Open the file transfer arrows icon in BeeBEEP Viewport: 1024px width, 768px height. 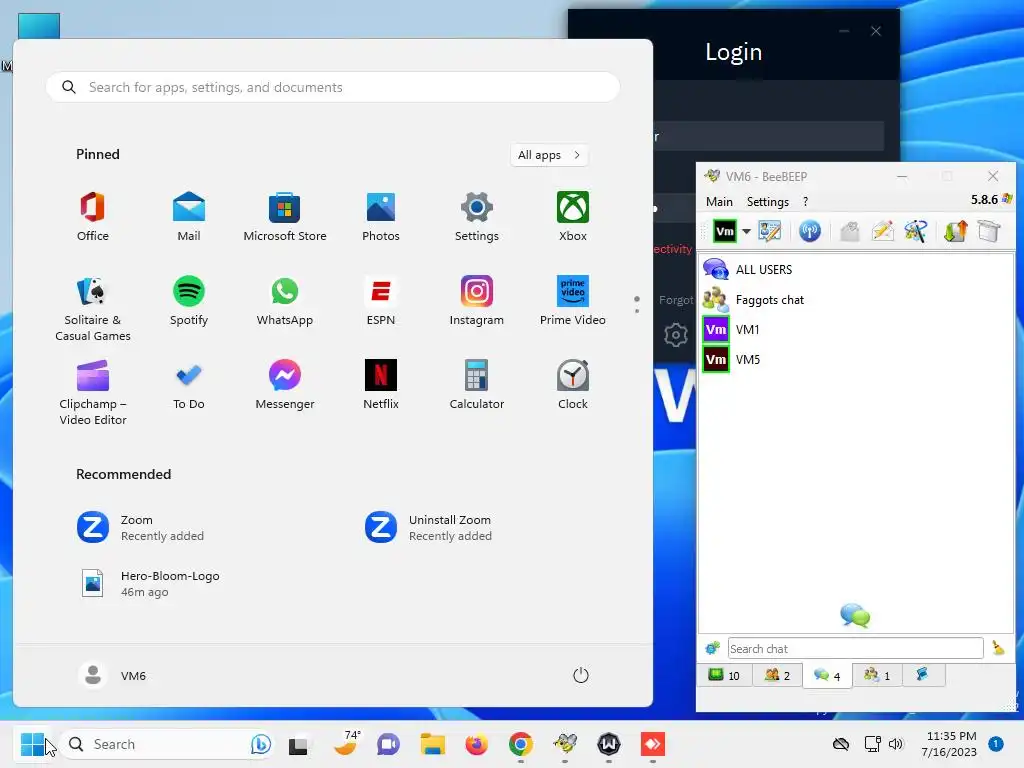click(955, 231)
